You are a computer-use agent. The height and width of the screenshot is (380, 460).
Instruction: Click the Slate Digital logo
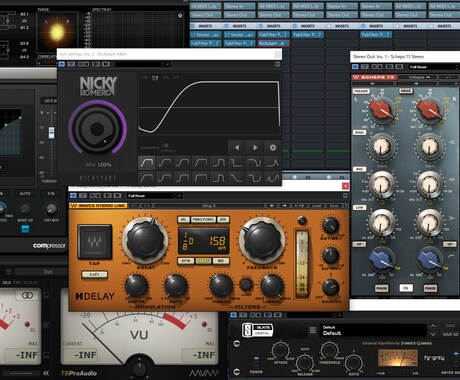click(x=257, y=330)
